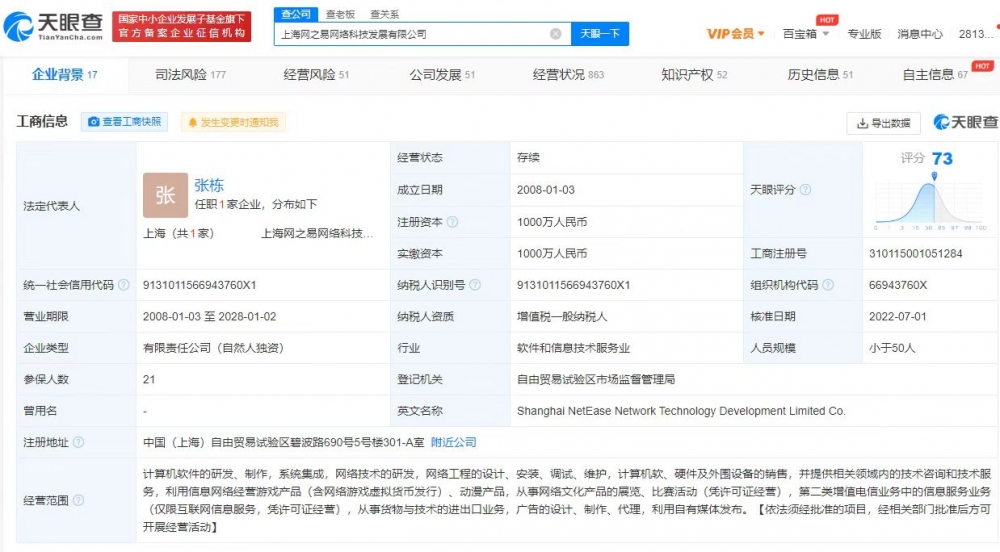
Task: Open the 附近公司 link
Action: tap(453, 442)
